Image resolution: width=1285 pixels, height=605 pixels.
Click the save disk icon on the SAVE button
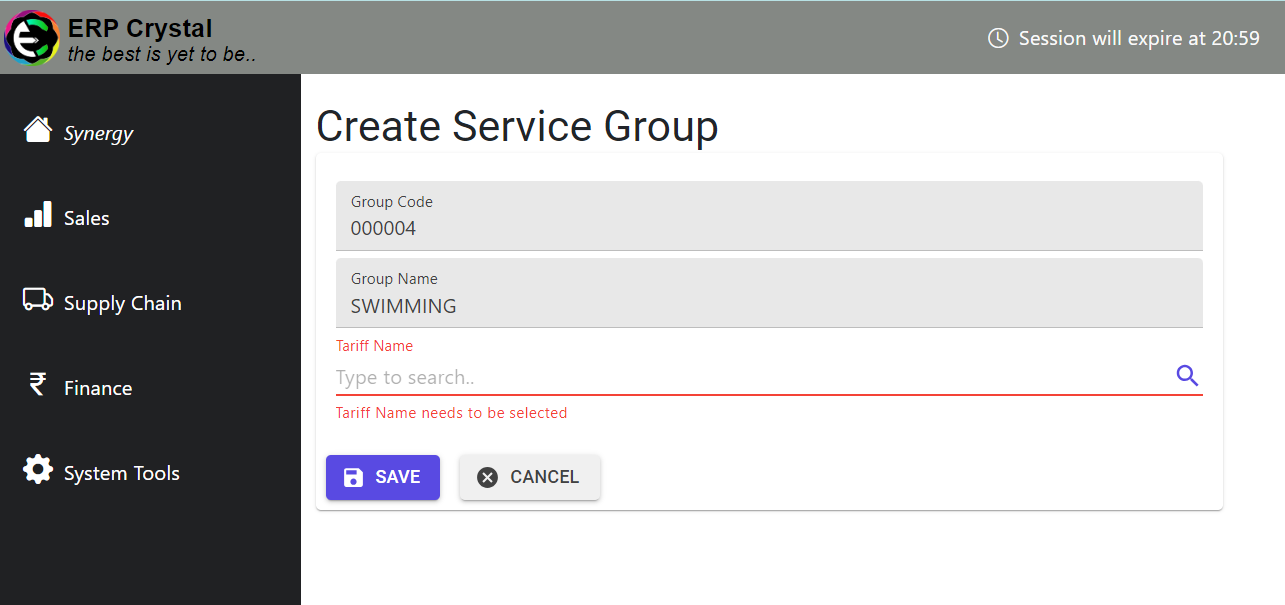point(352,477)
